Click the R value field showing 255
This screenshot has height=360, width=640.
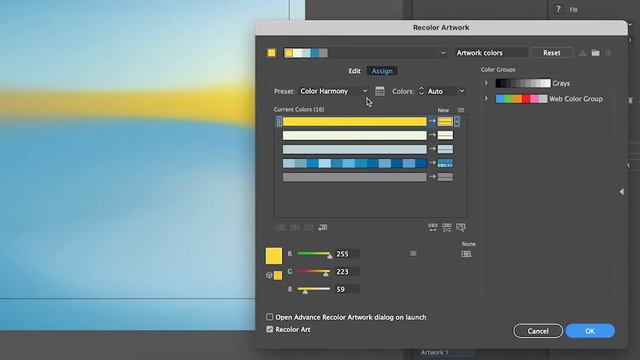347,254
